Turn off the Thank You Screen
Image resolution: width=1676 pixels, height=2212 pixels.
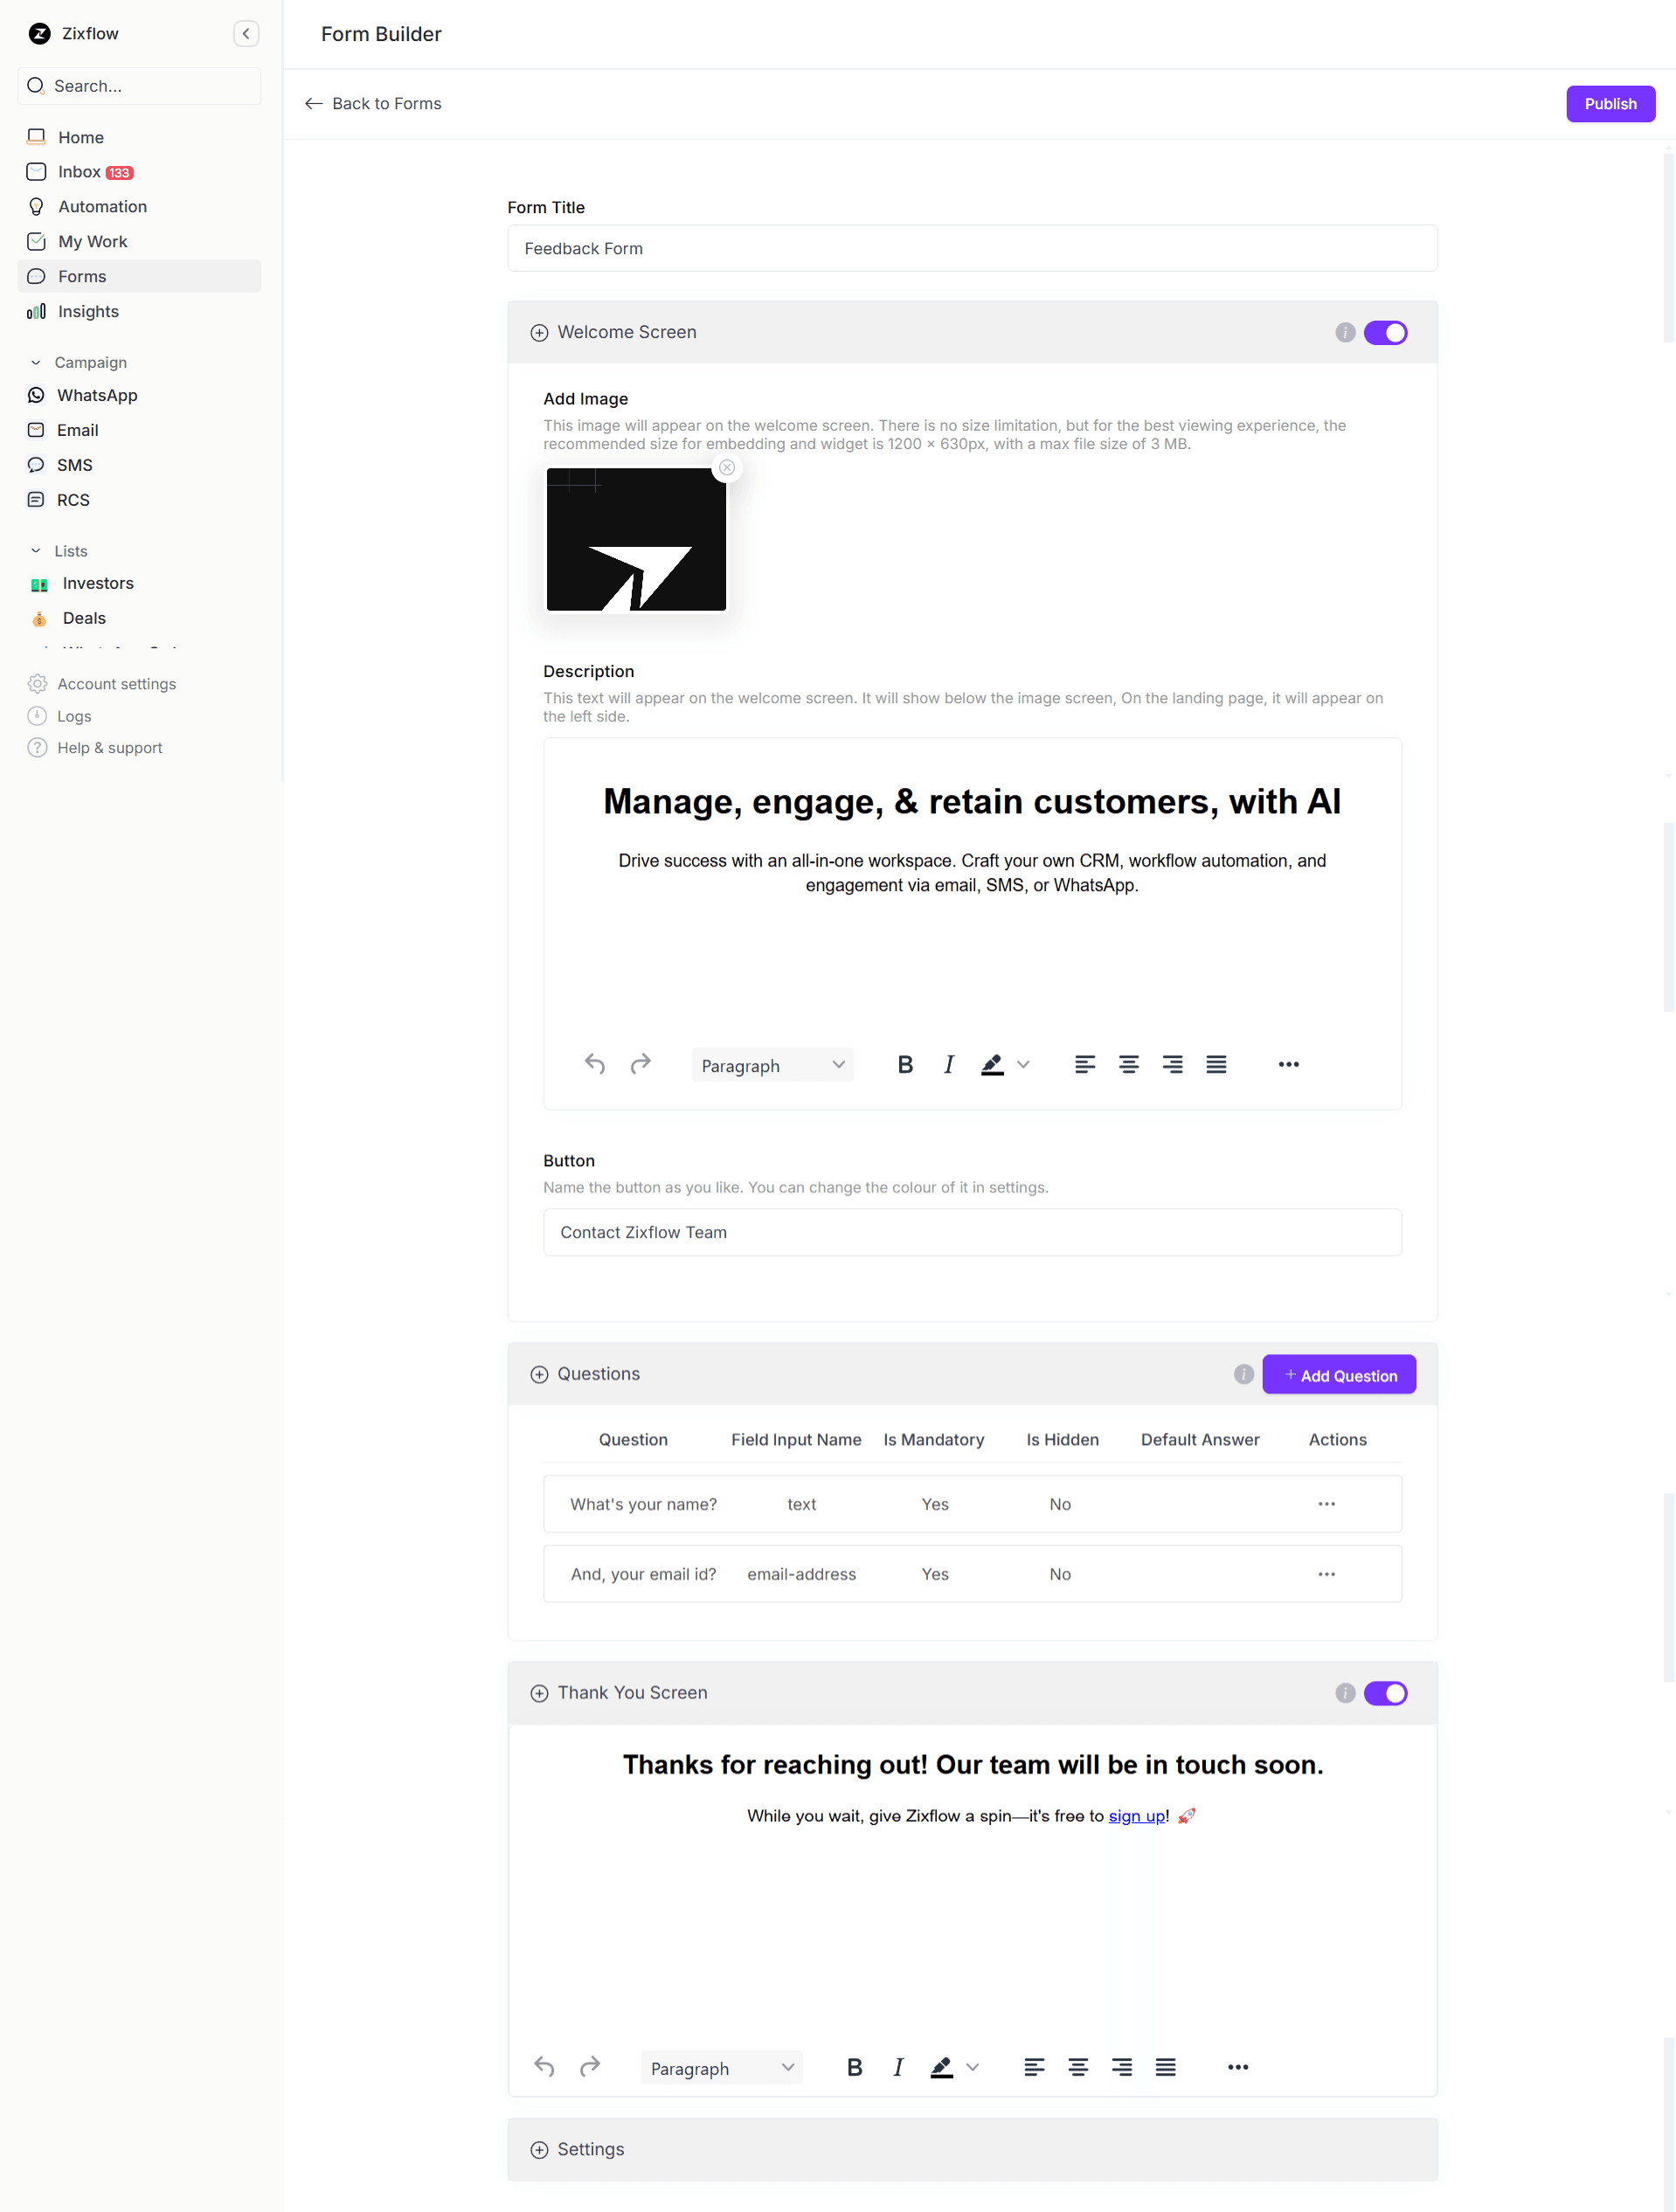[1386, 1692]
